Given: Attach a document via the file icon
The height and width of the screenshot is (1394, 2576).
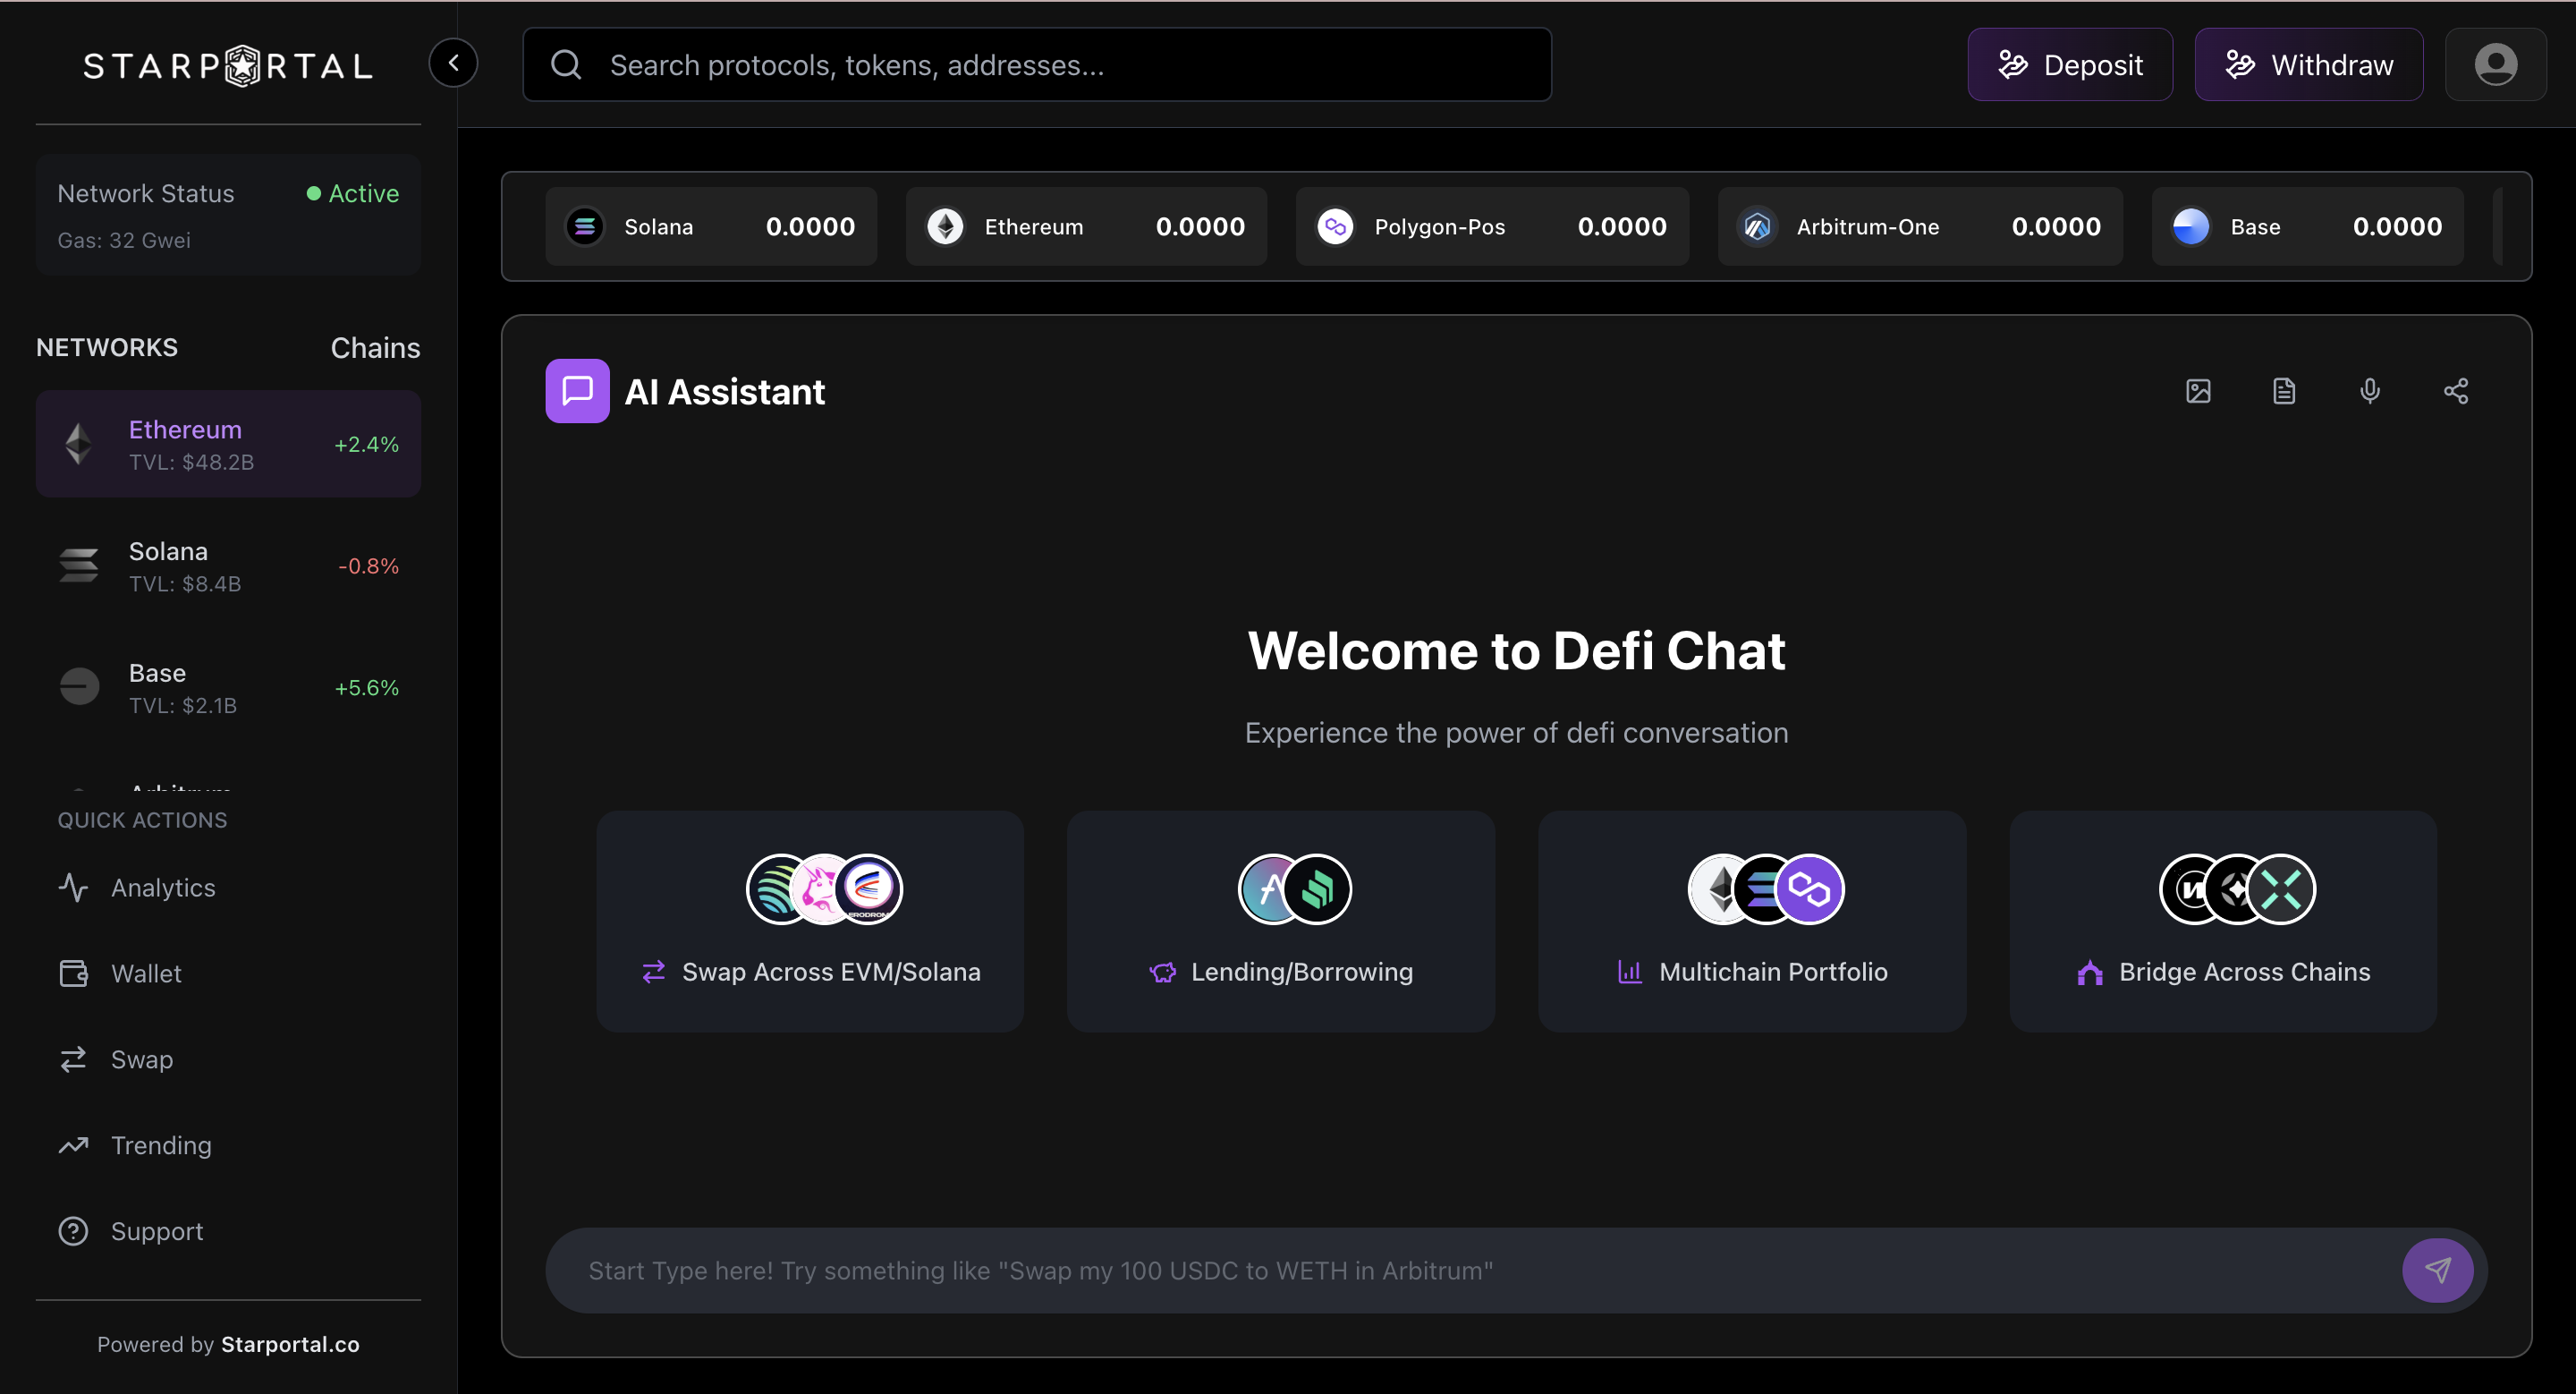Looking at the screenshot, I should (2284, 391).
